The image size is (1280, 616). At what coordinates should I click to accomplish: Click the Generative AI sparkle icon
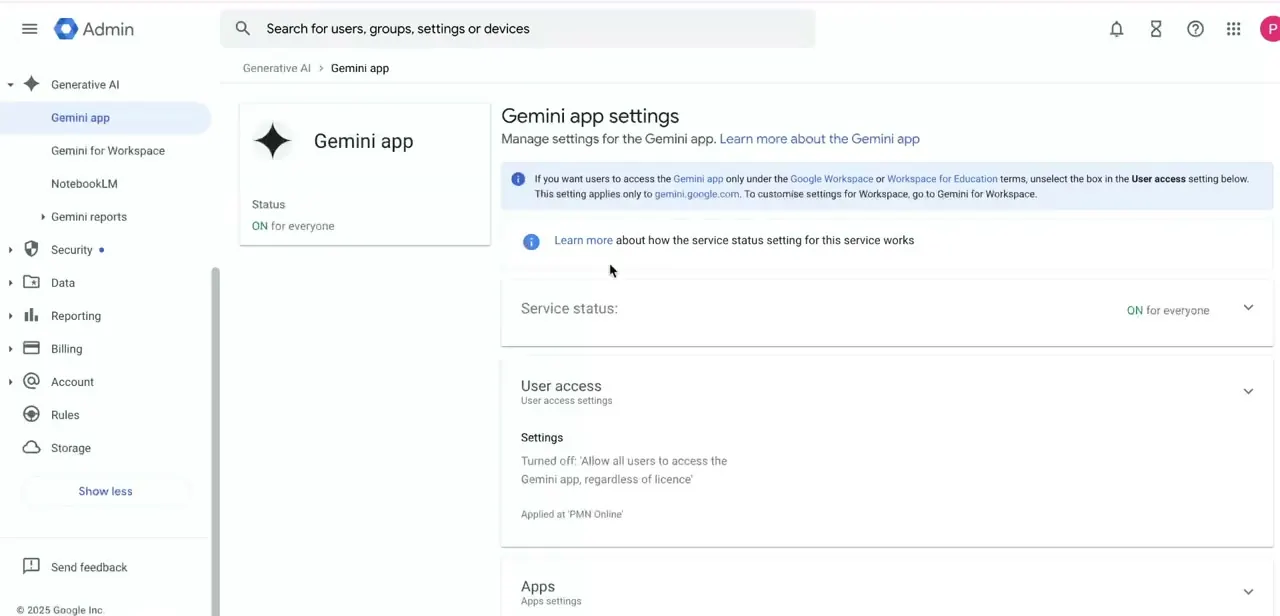pos(32,84)
